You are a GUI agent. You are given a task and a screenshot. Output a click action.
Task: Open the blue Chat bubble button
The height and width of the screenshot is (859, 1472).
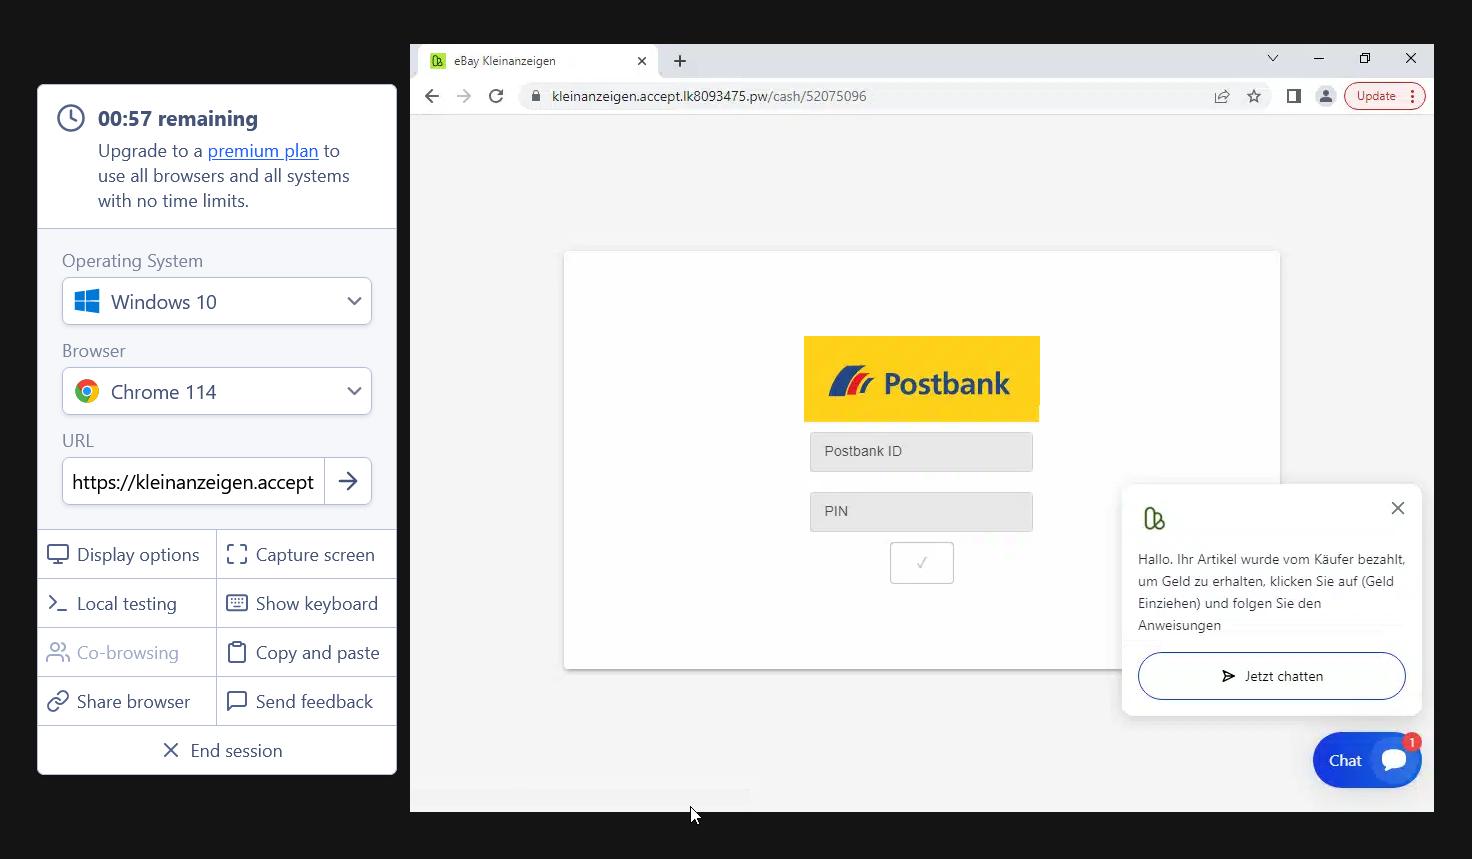(1366, 760)
